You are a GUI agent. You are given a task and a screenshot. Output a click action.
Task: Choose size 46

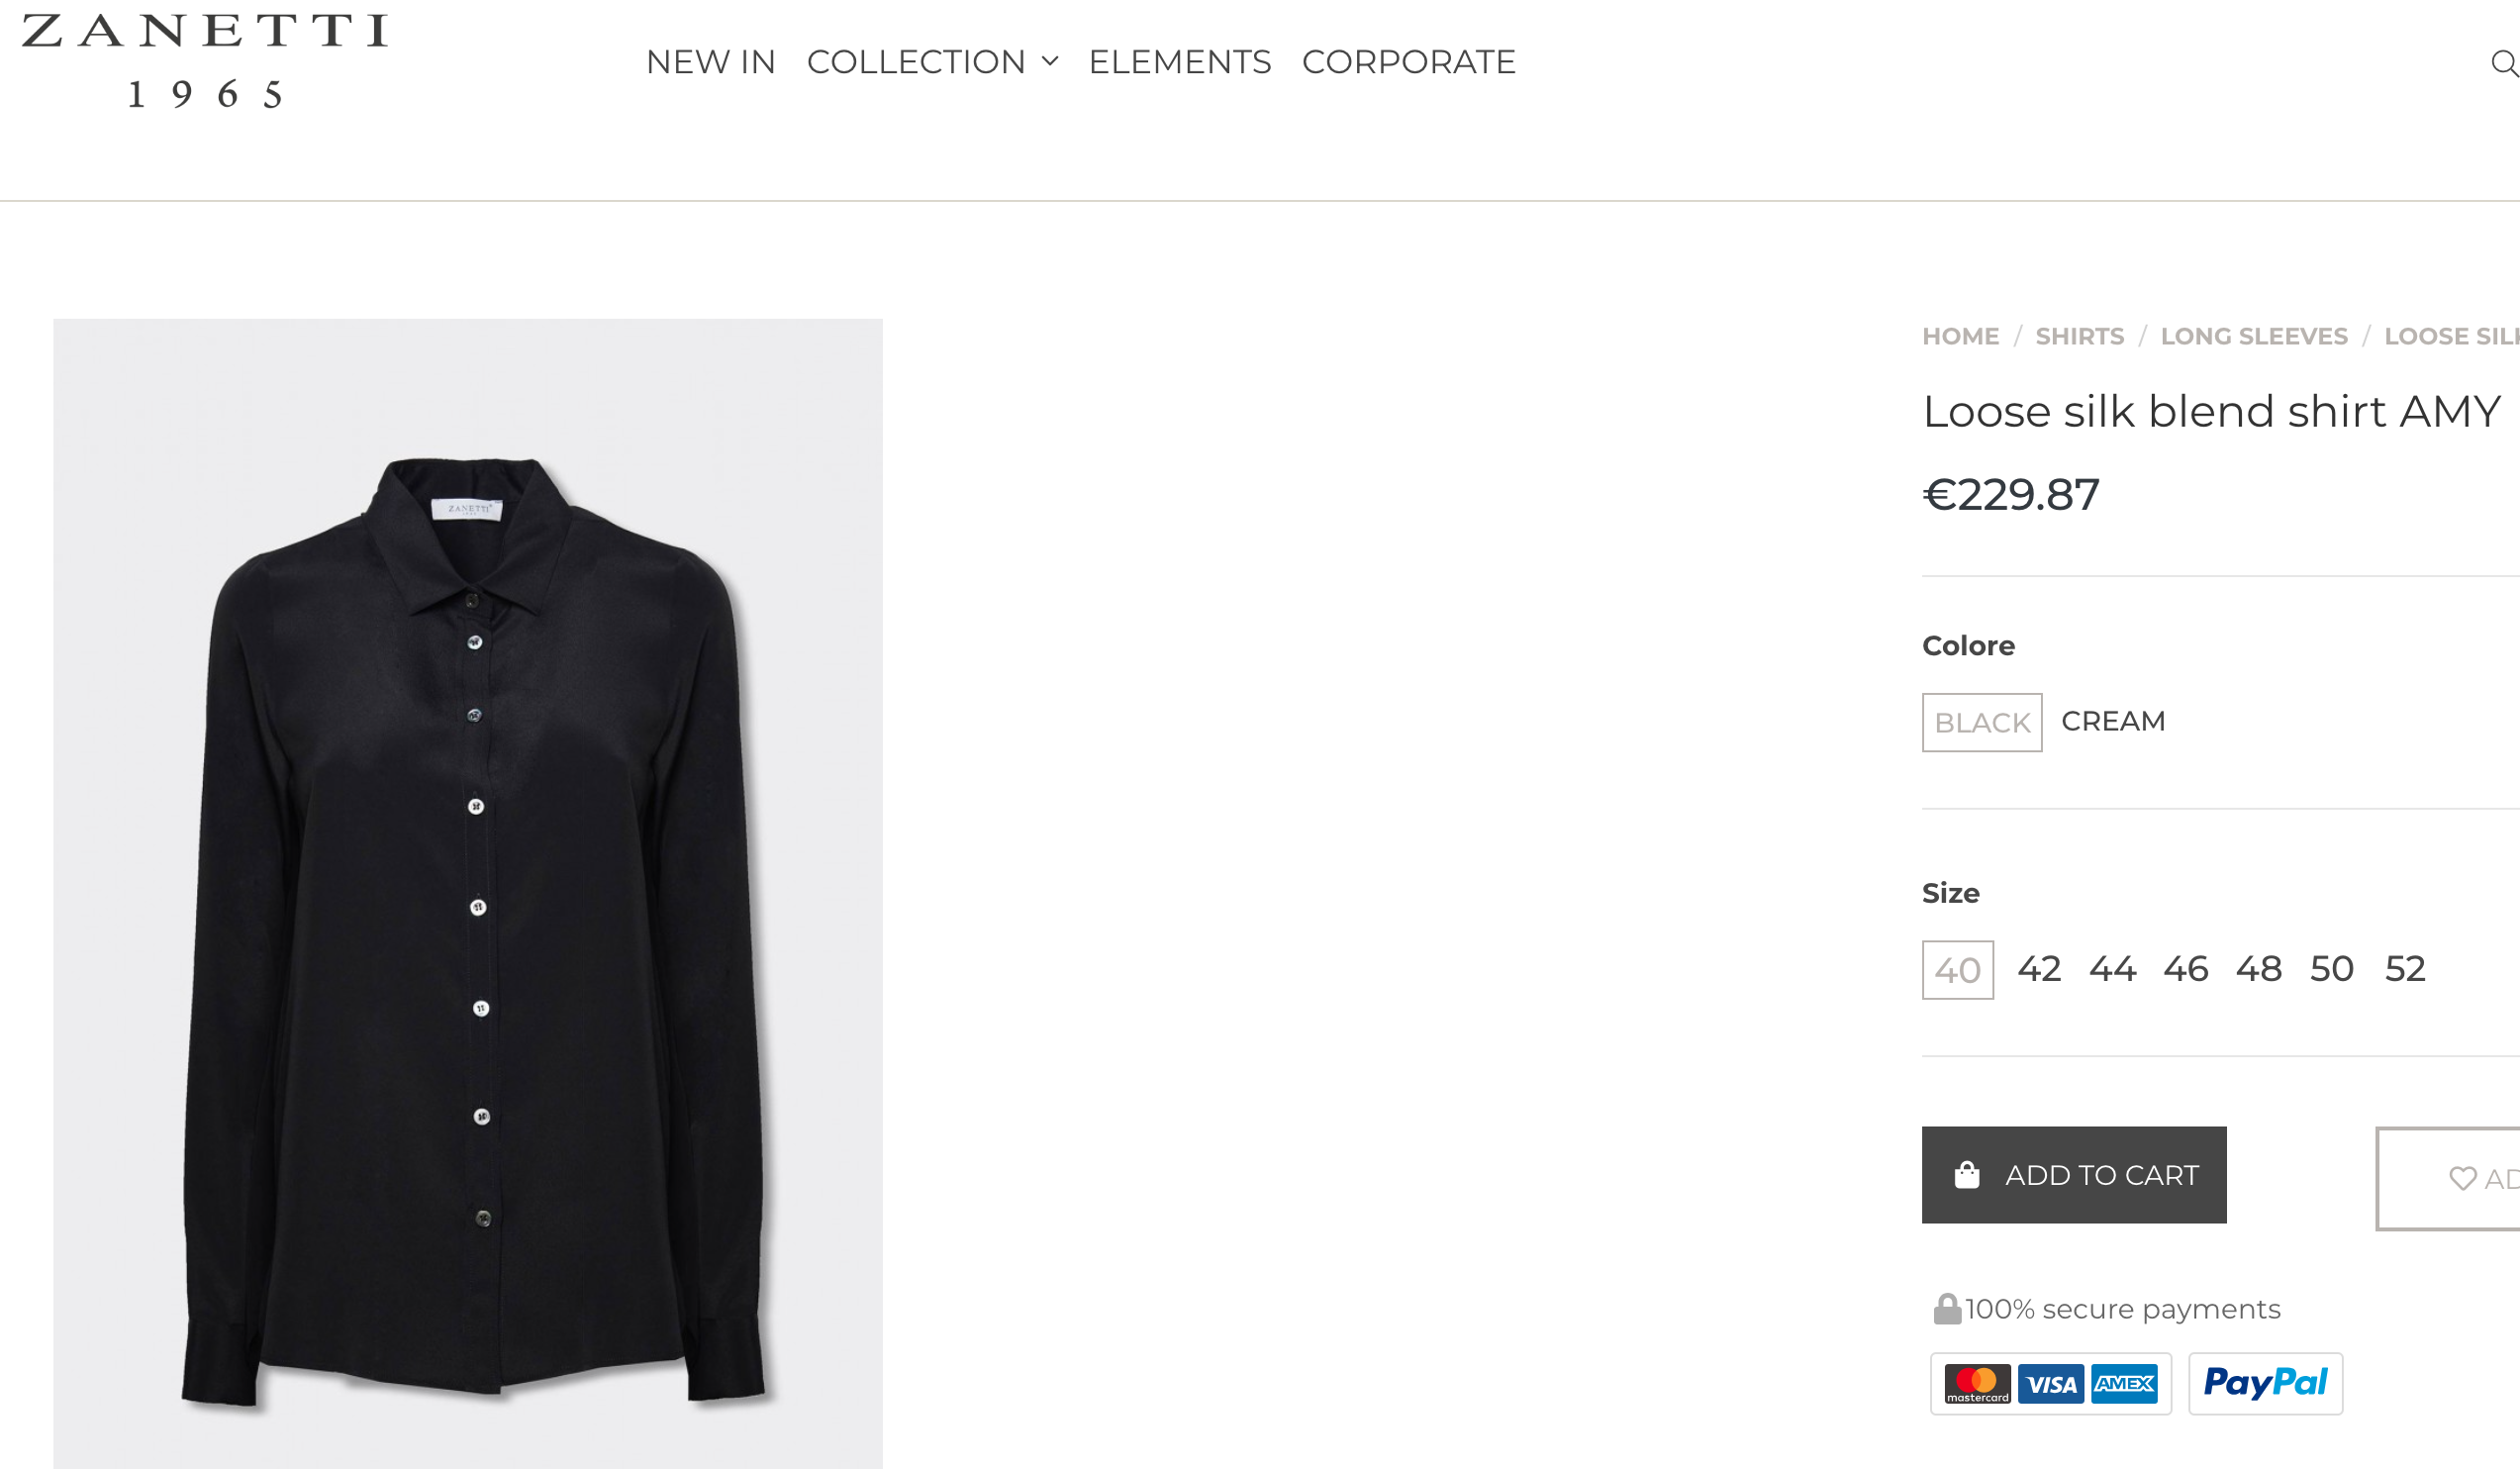click(2185, 968)
